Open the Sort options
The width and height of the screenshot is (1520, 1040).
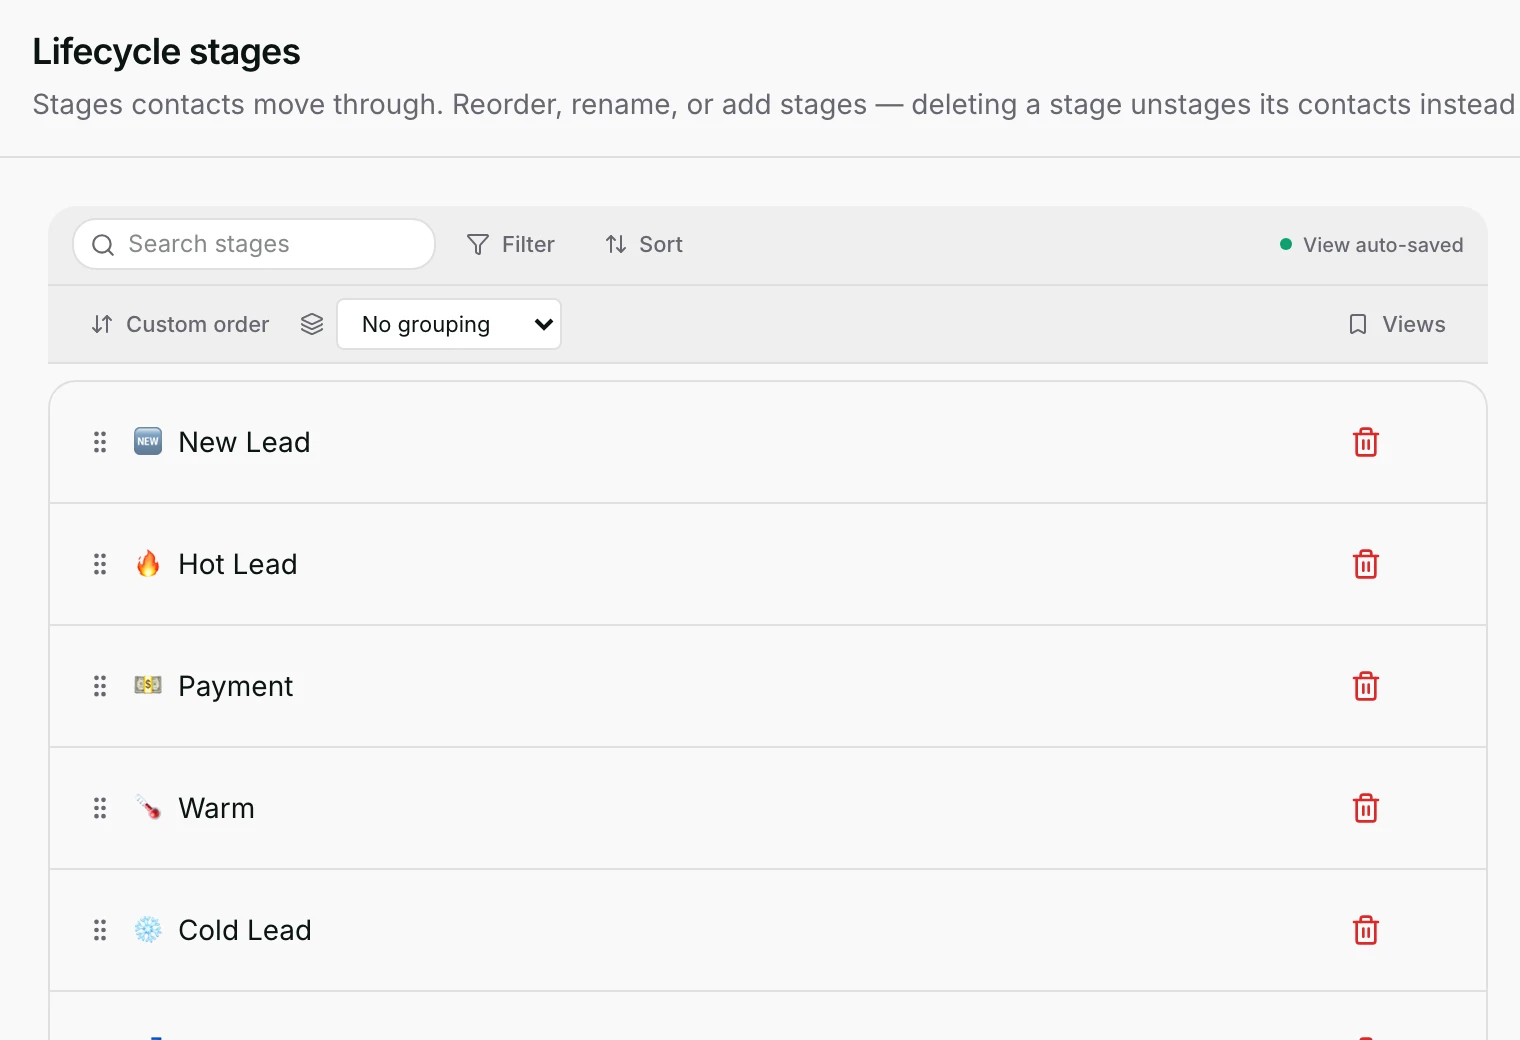point(644,244)
